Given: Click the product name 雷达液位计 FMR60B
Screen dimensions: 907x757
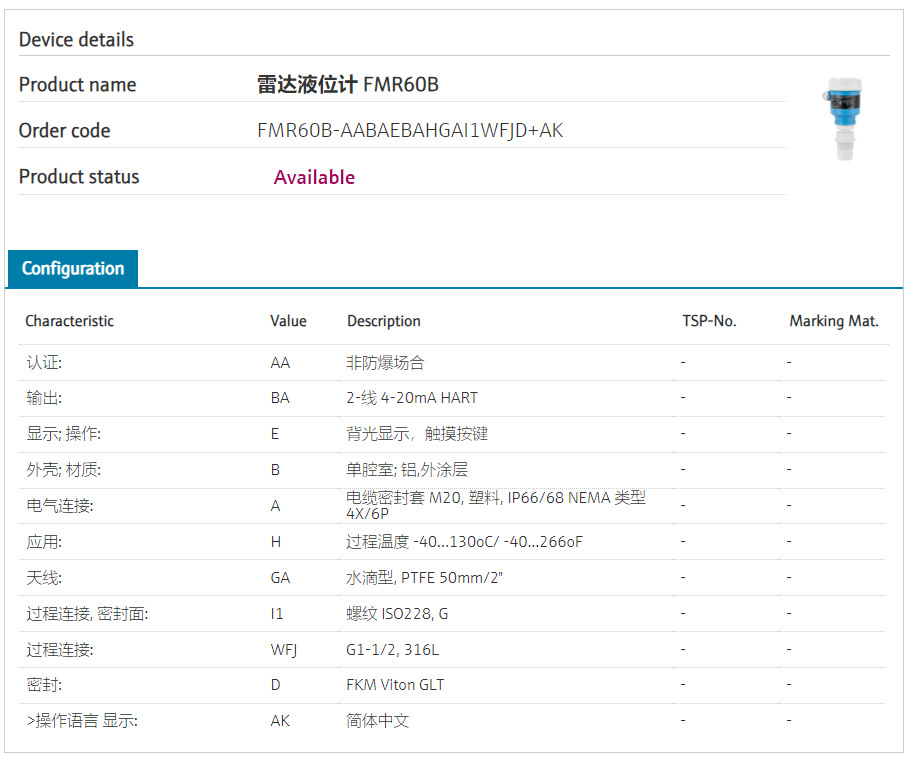Looking at the screenshot, I should click(x=348, y=84).
